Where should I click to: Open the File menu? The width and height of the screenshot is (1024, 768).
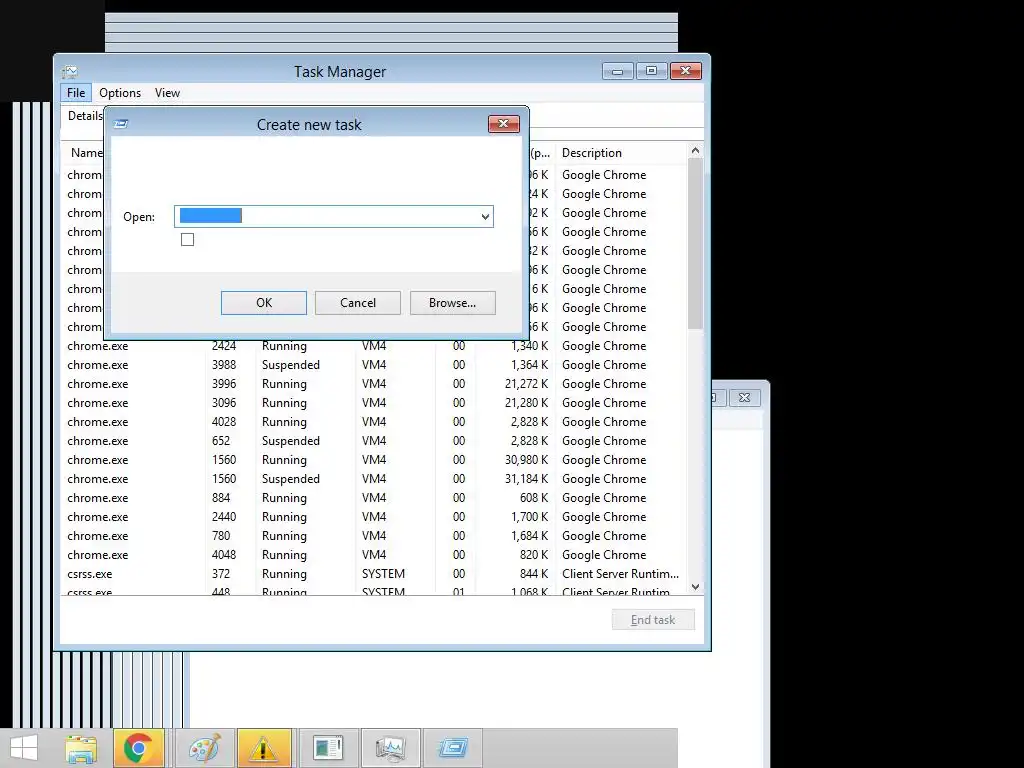point(76,93)
